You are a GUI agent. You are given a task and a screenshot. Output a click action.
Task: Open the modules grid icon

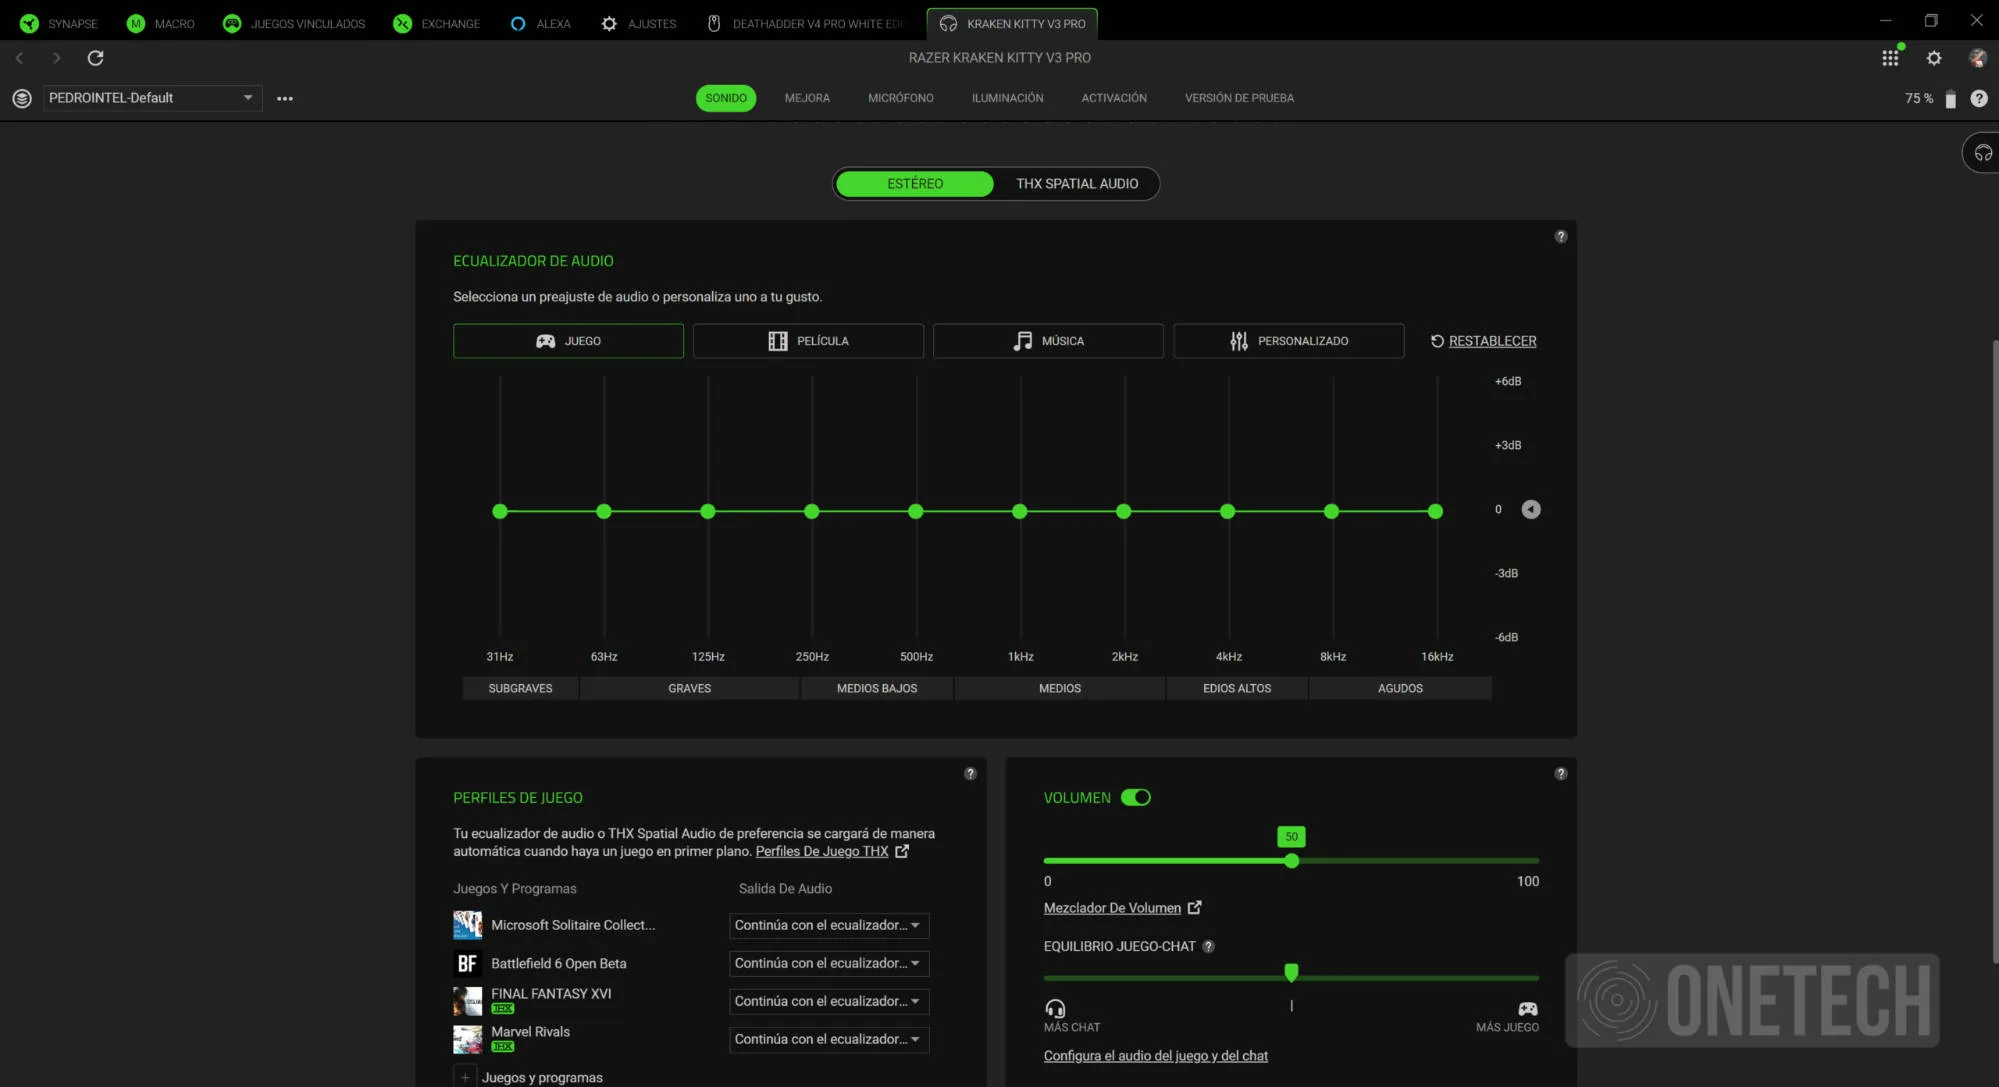point(1890,58)
